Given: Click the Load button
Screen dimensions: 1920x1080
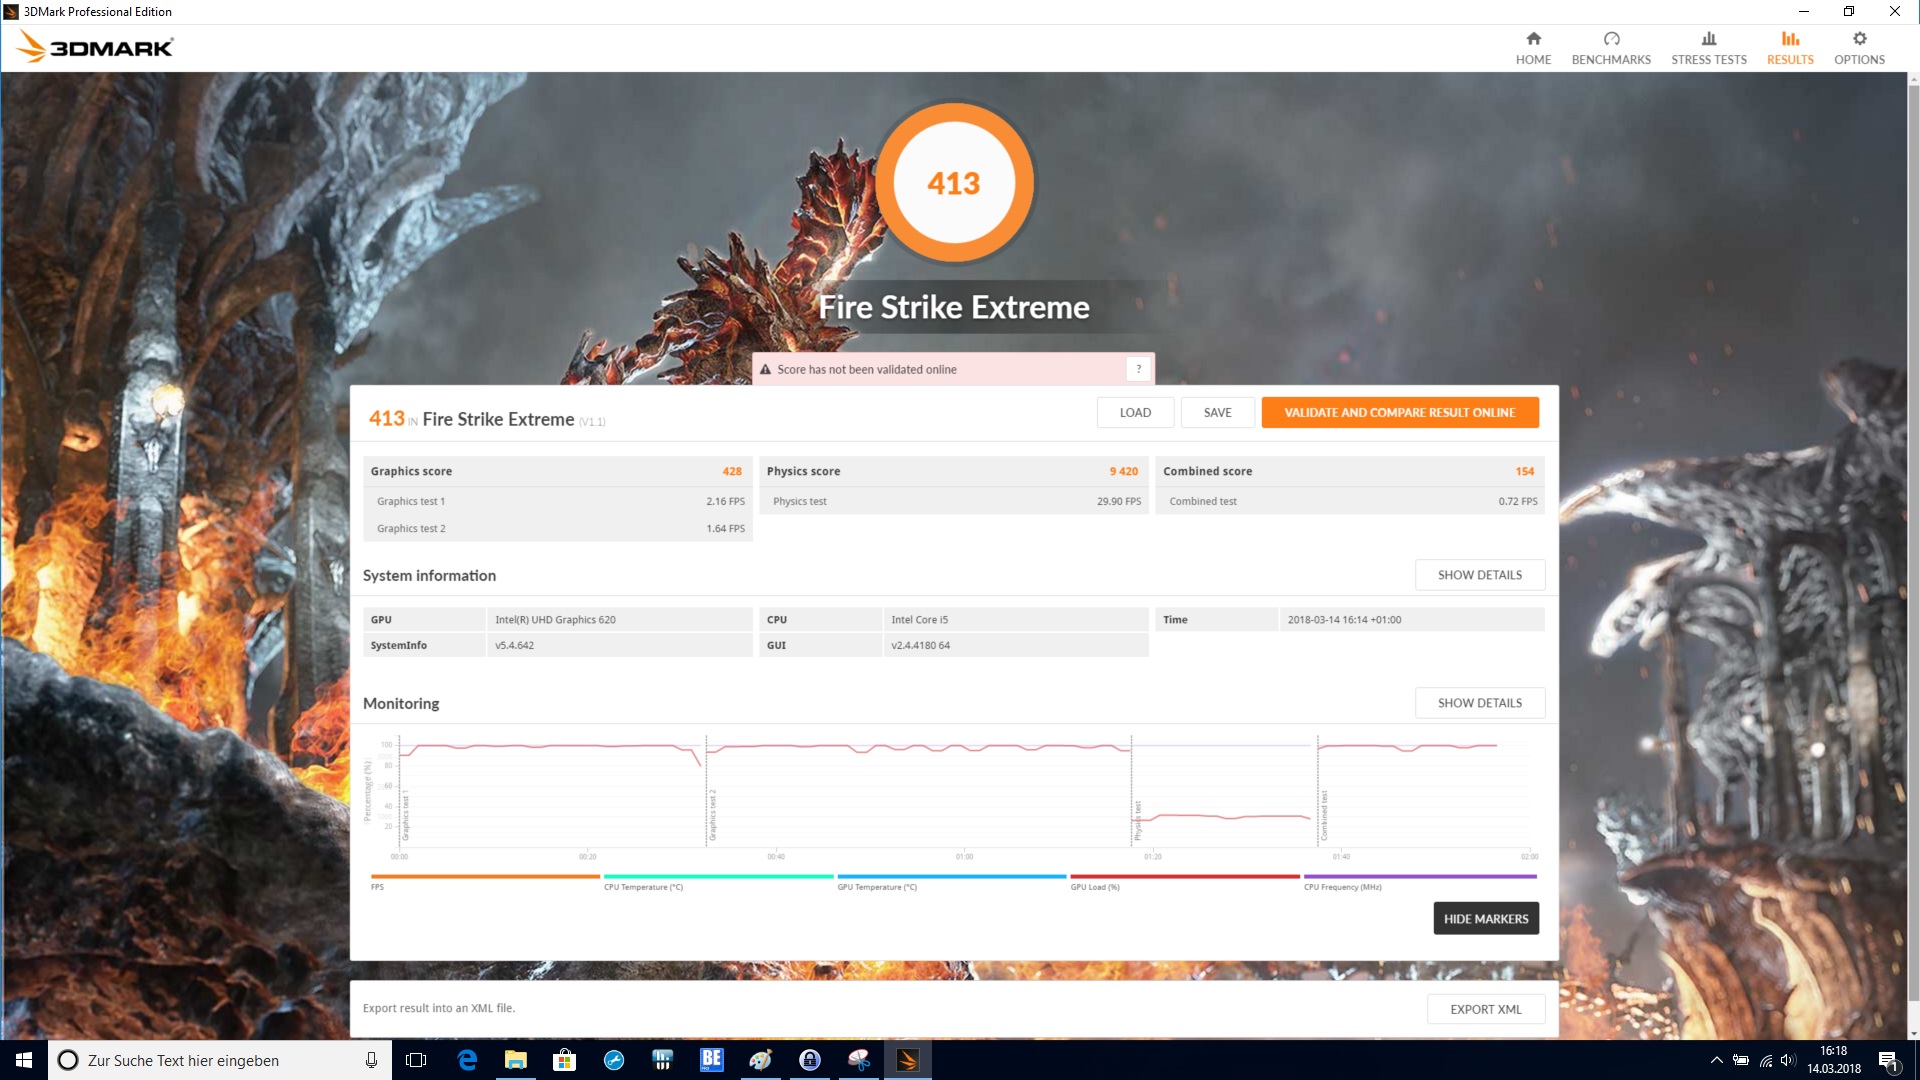Looking at the screenshot, I should pos(1135,412).
